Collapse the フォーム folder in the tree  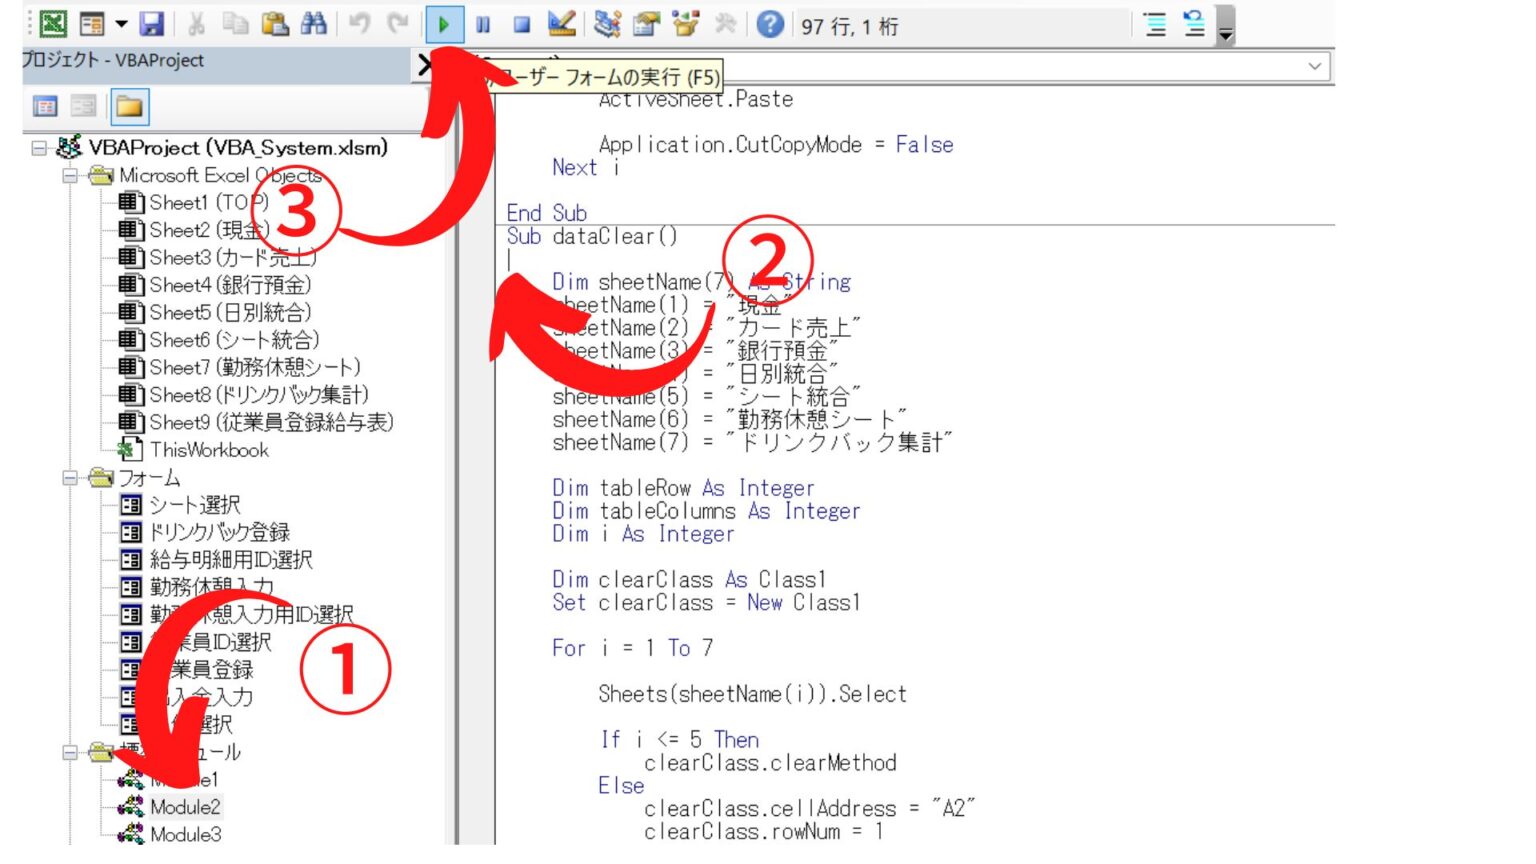(x=70, y=478)
